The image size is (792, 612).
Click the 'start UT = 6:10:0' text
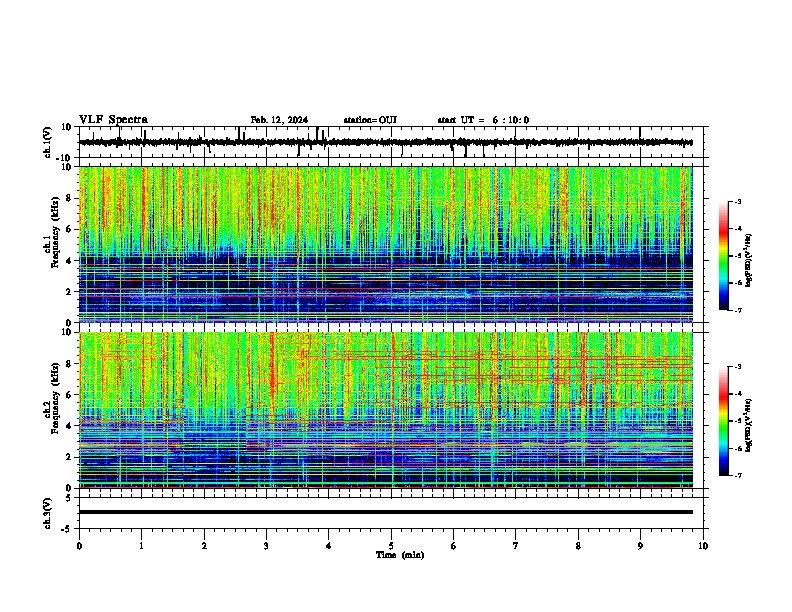483,120
